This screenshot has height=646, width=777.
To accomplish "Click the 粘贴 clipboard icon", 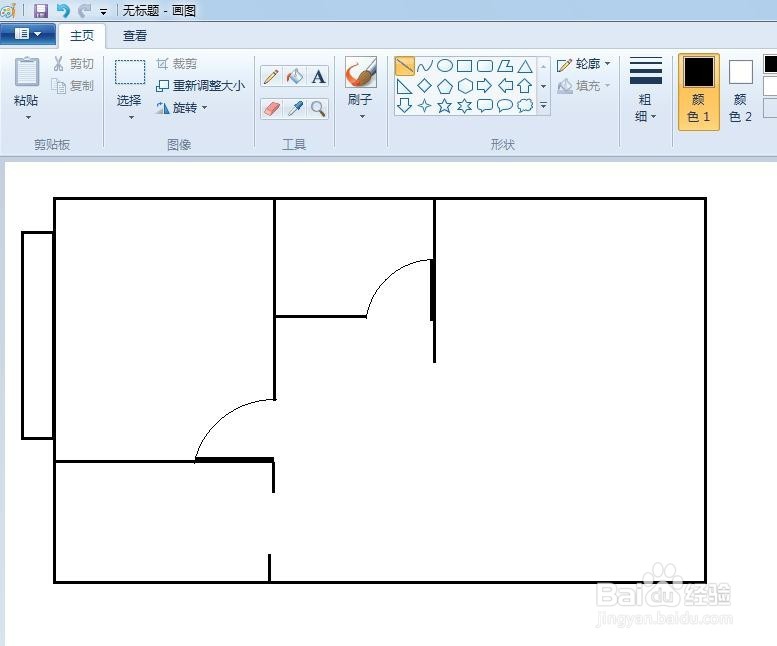I will point(27,72).
